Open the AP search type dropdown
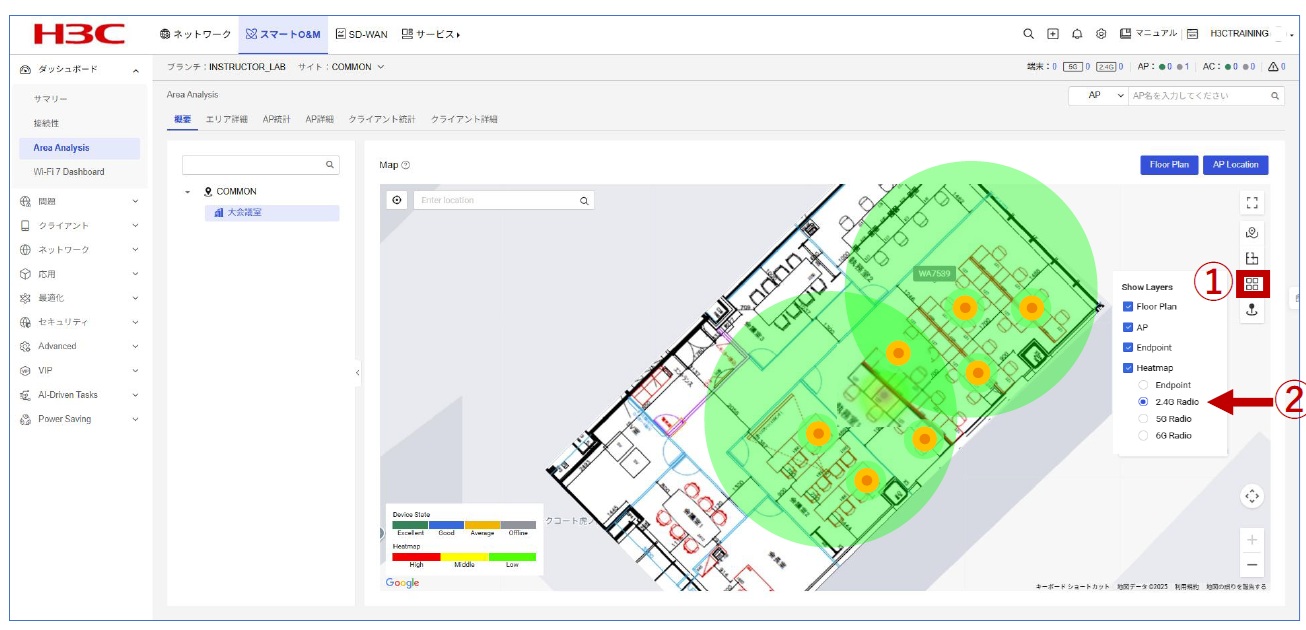Viewport: 1306px width, 630px height. [x=1098, y=96]
